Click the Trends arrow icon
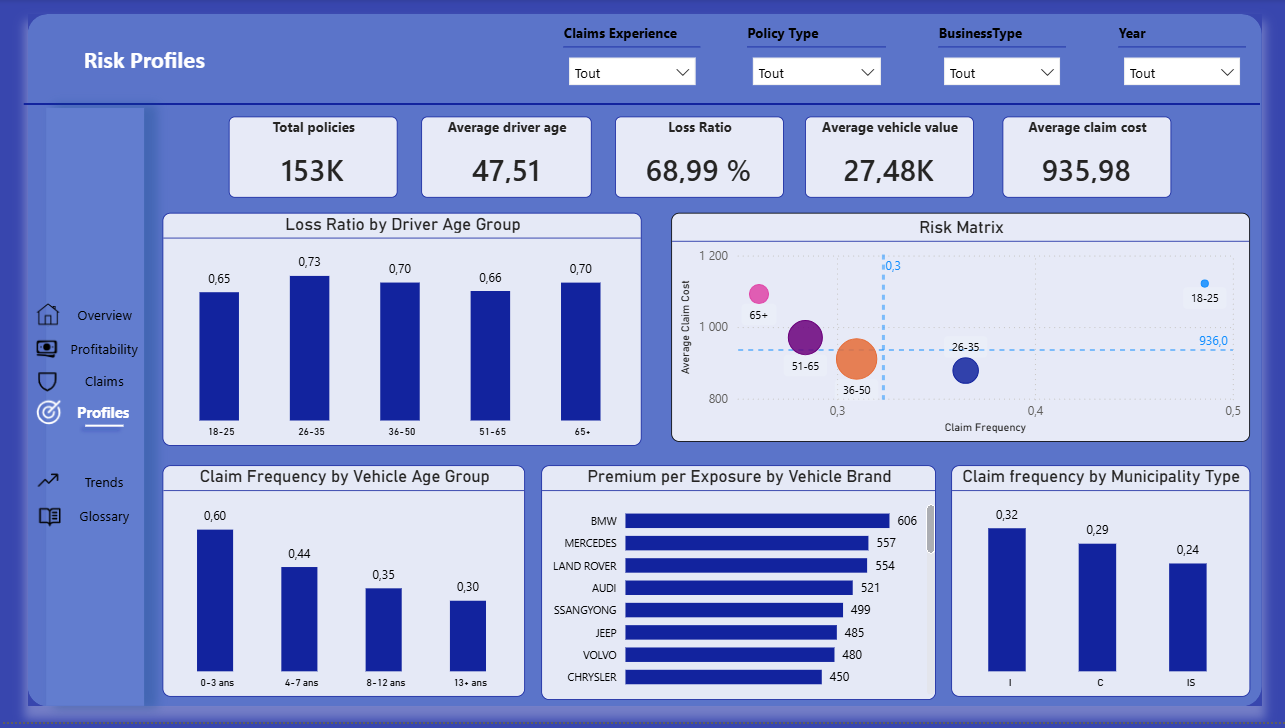Viewport: 1285px width, 728px height. point(48,481)
